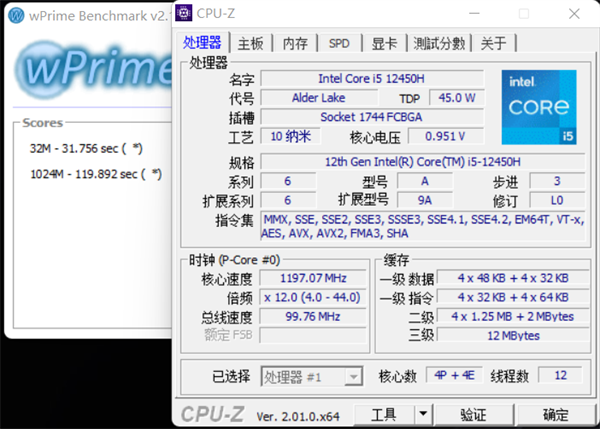Click the Intel Core i5 logo badge
This screenshot has height=429, width=600.
coord(538,105)
